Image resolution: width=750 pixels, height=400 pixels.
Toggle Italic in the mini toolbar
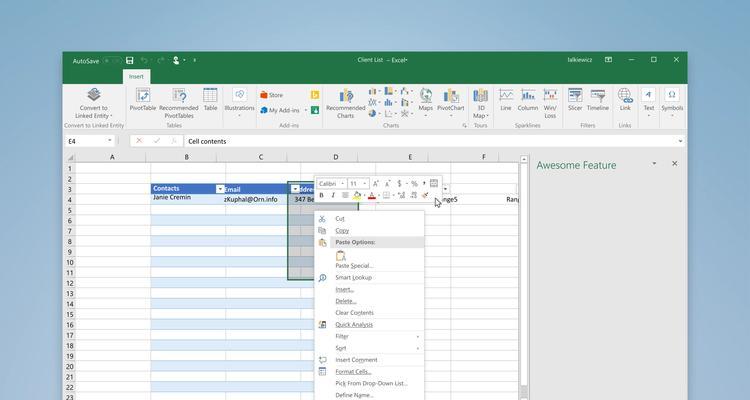[x=333, y=195]
